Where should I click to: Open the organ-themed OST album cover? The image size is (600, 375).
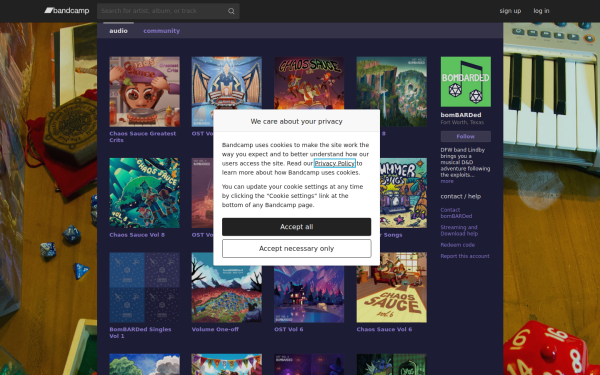pos(227,83)
